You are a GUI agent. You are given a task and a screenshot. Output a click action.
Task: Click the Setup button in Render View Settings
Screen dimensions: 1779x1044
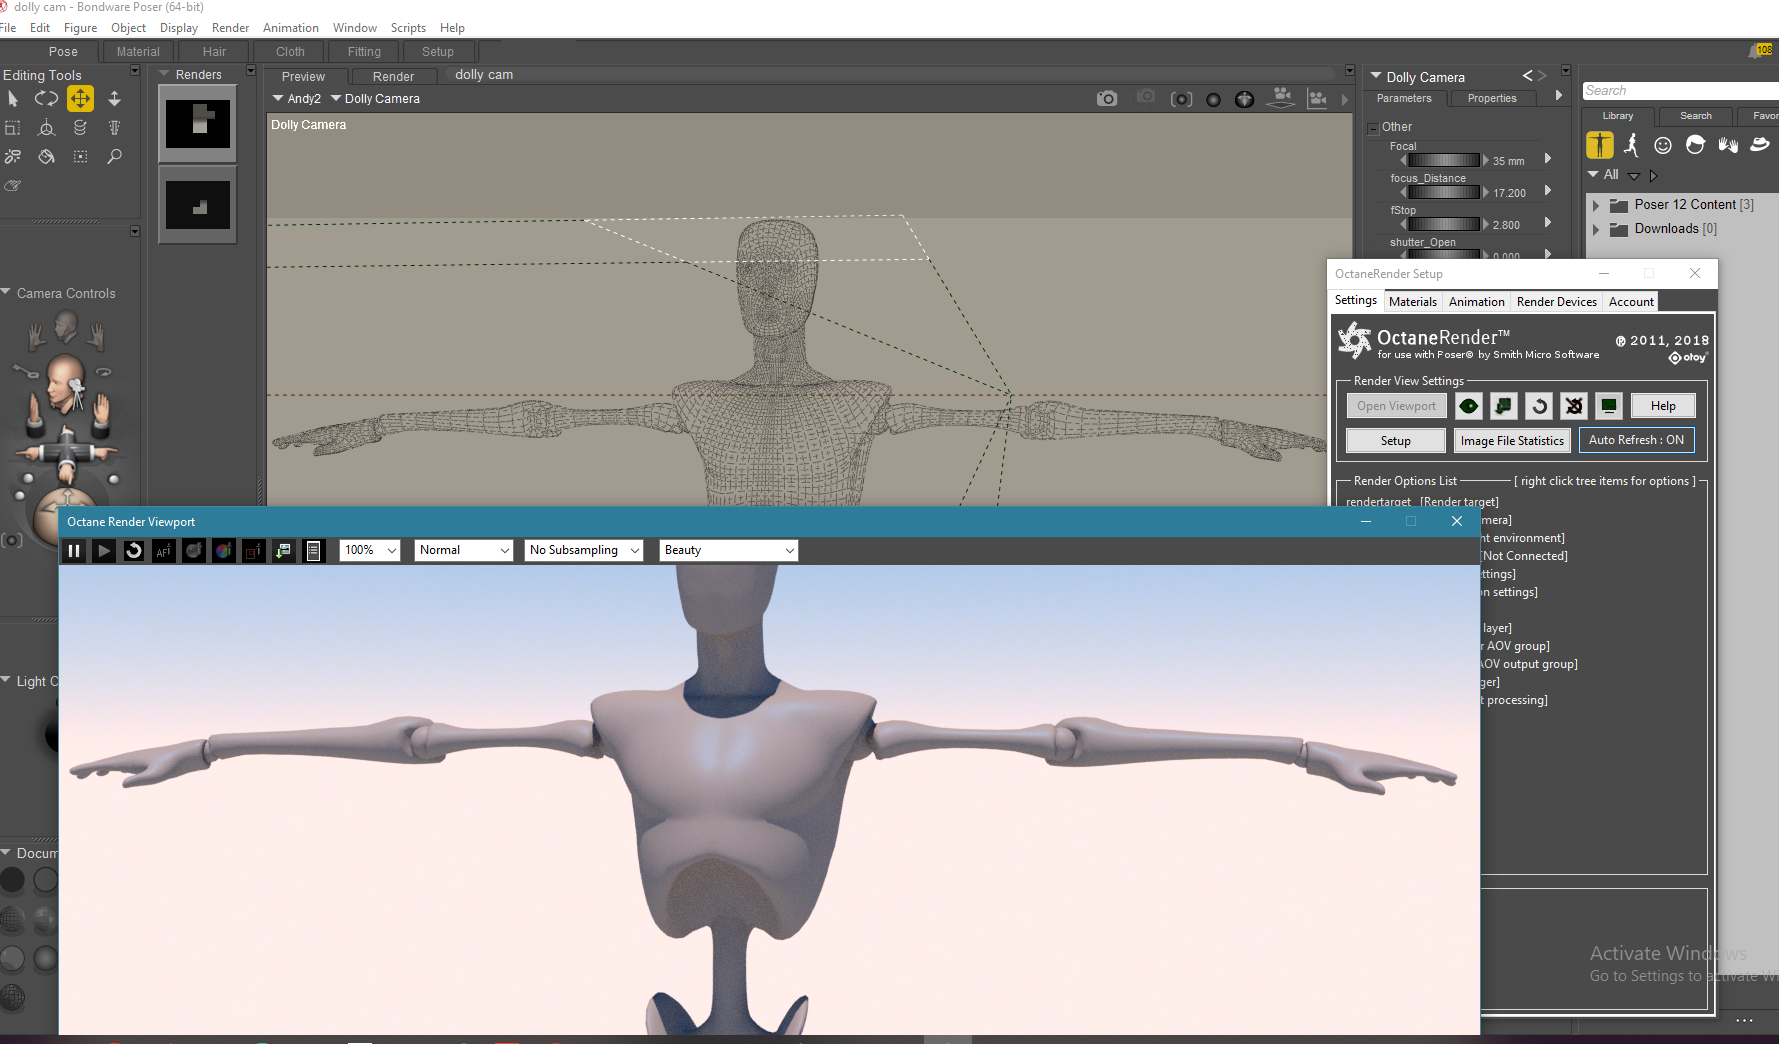[x=1396, y=441]
